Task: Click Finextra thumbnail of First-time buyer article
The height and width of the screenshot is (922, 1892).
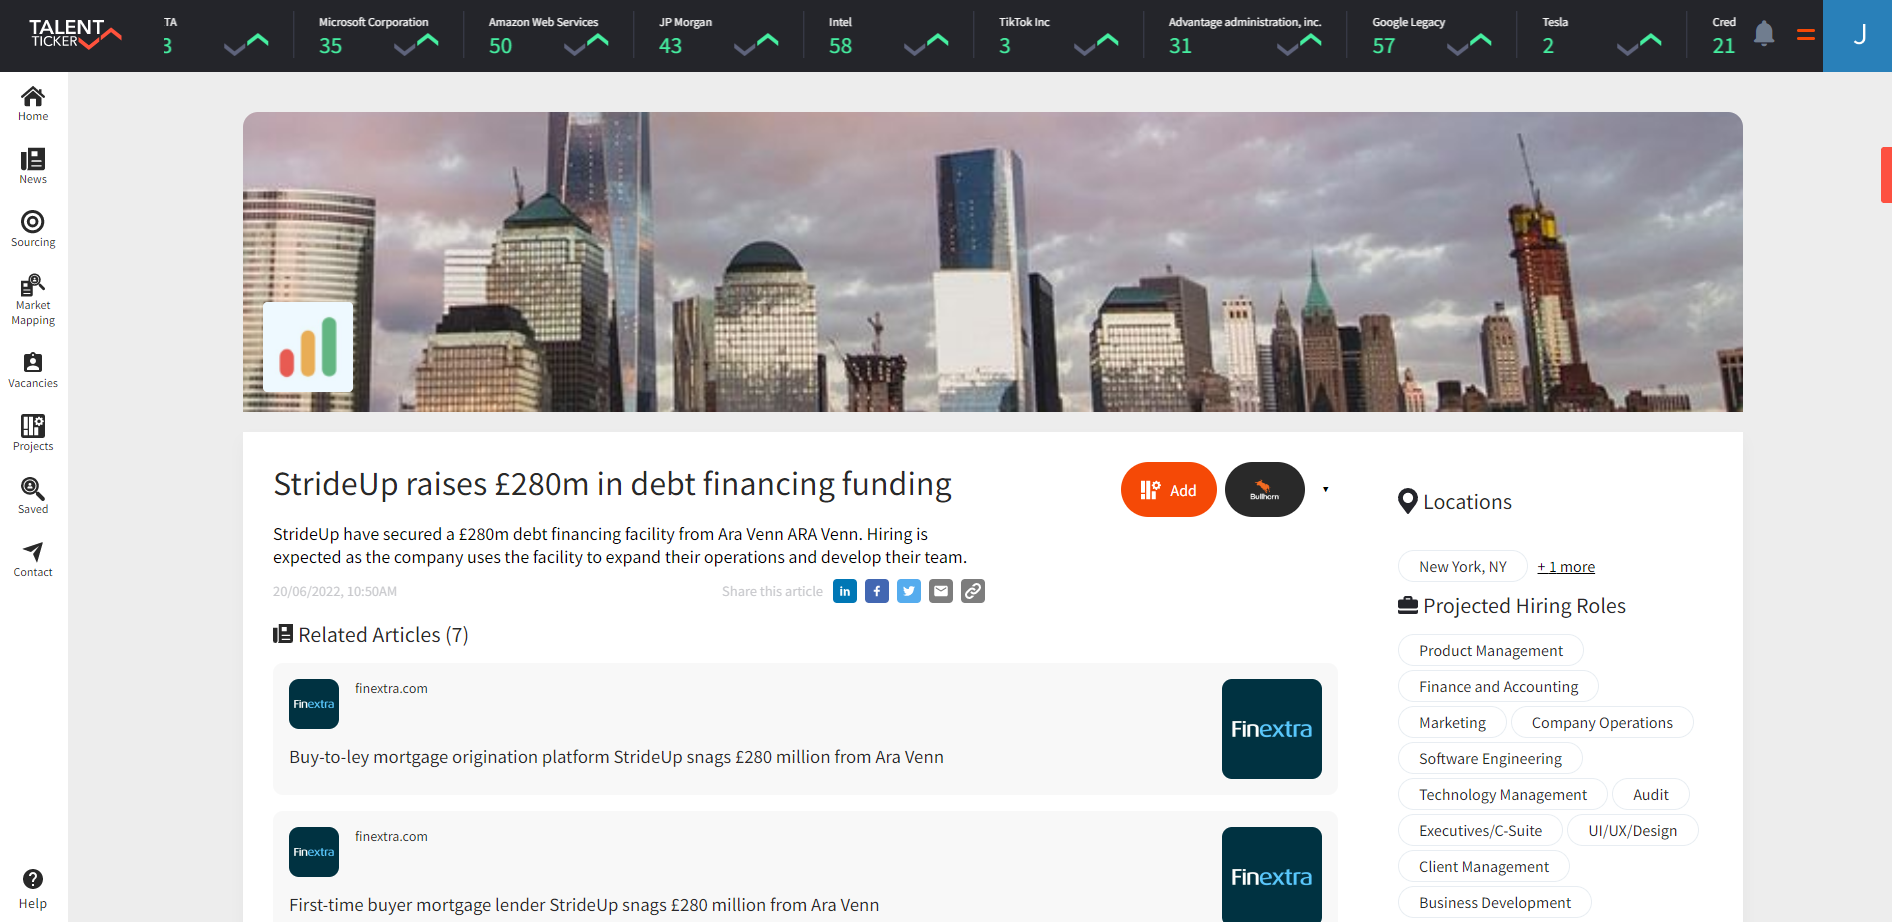Action: coord(1272,874)
